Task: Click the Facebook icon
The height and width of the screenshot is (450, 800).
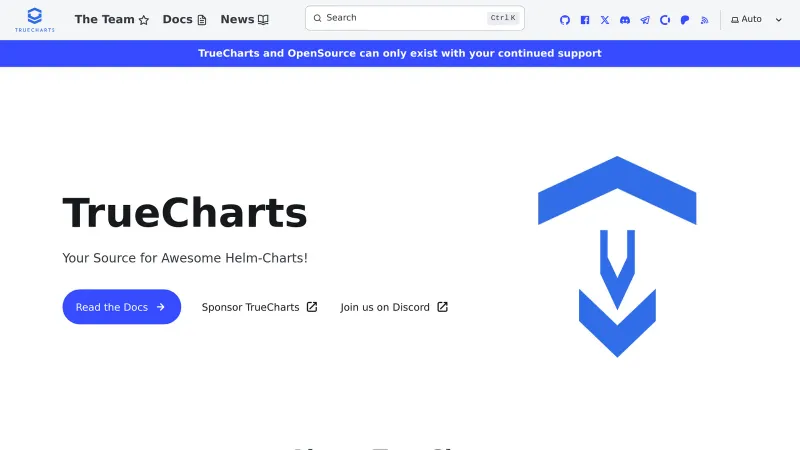Action: pos(585,20)
